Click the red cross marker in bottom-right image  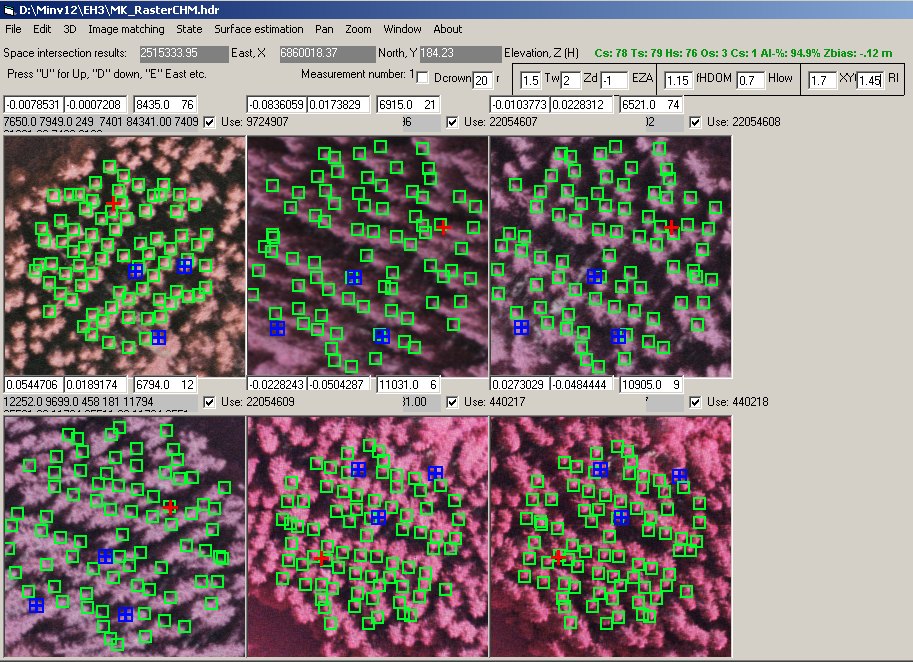[x=557, y=557]
